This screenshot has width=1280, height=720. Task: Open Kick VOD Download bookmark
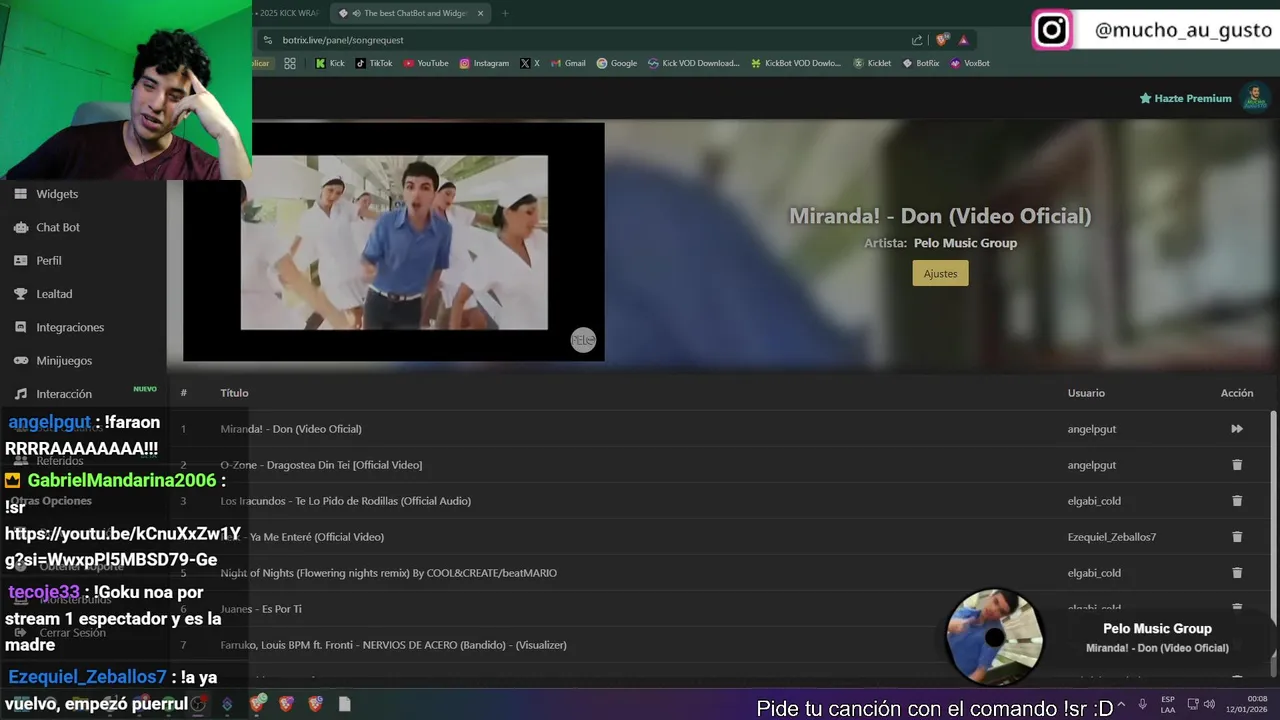(694, 63)
